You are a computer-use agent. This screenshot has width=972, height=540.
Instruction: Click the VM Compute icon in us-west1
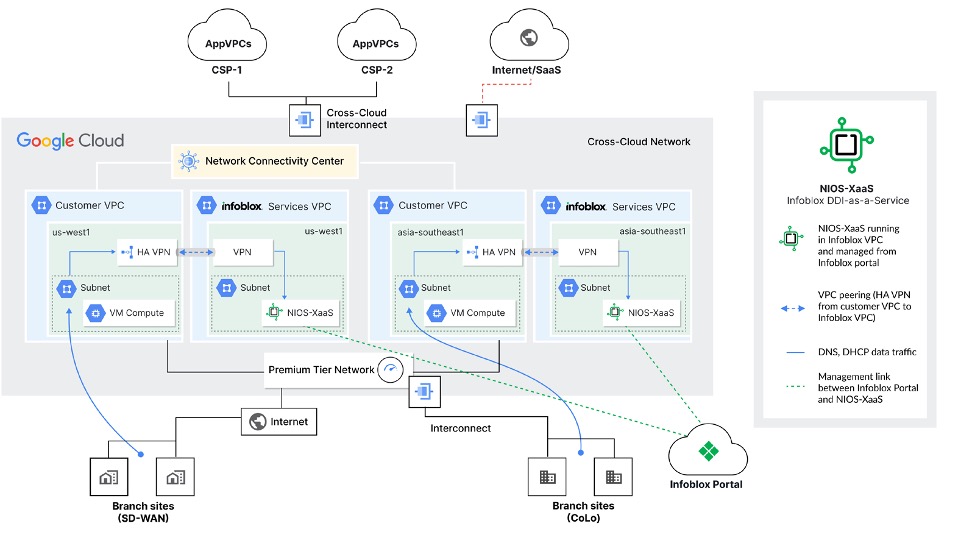click(x=96, y=313)
